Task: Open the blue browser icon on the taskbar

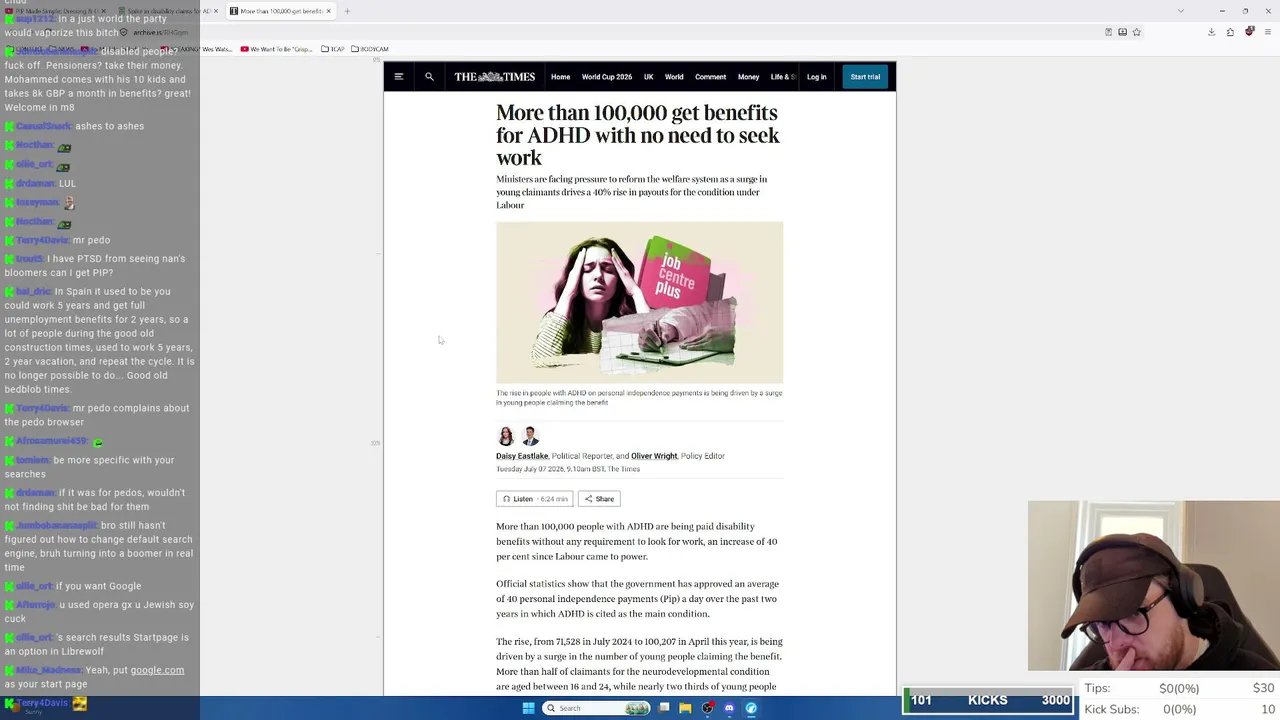Action: 751,708
